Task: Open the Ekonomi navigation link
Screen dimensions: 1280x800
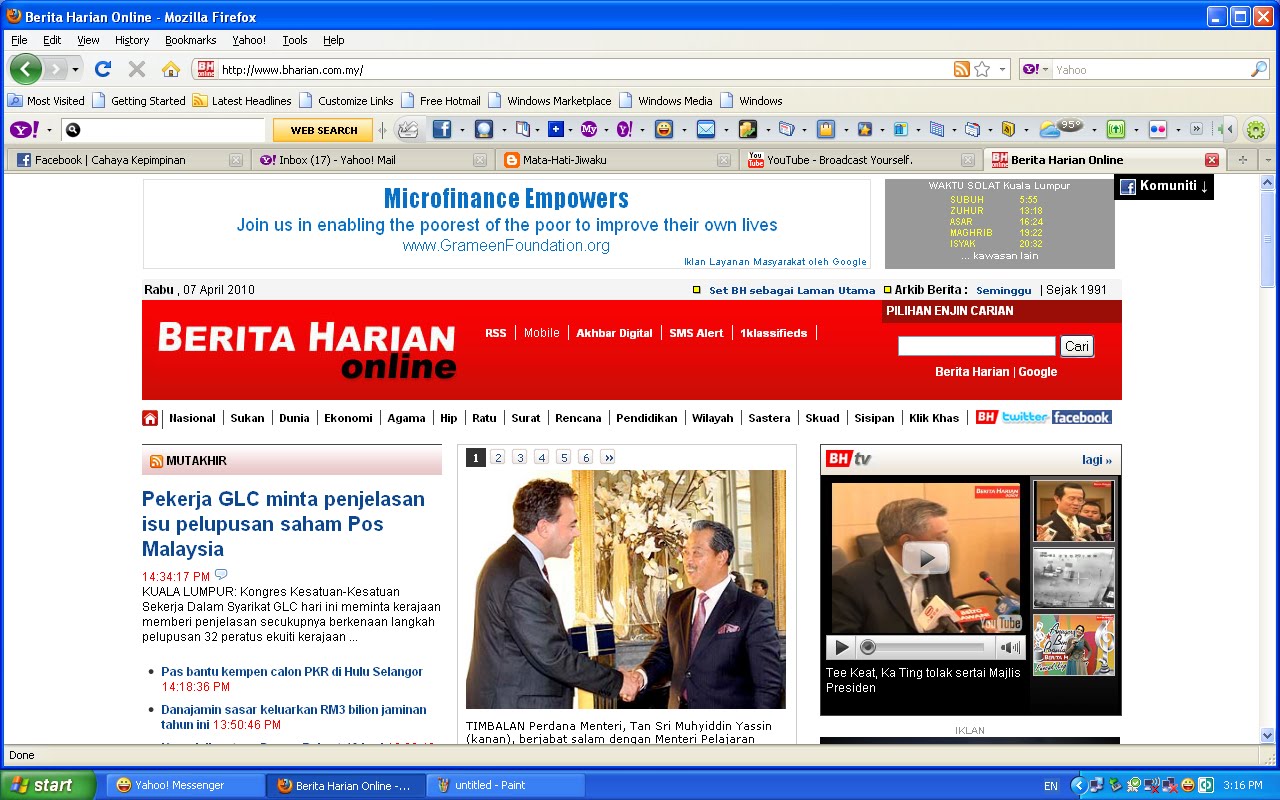Action: click(x=348, y=418)
